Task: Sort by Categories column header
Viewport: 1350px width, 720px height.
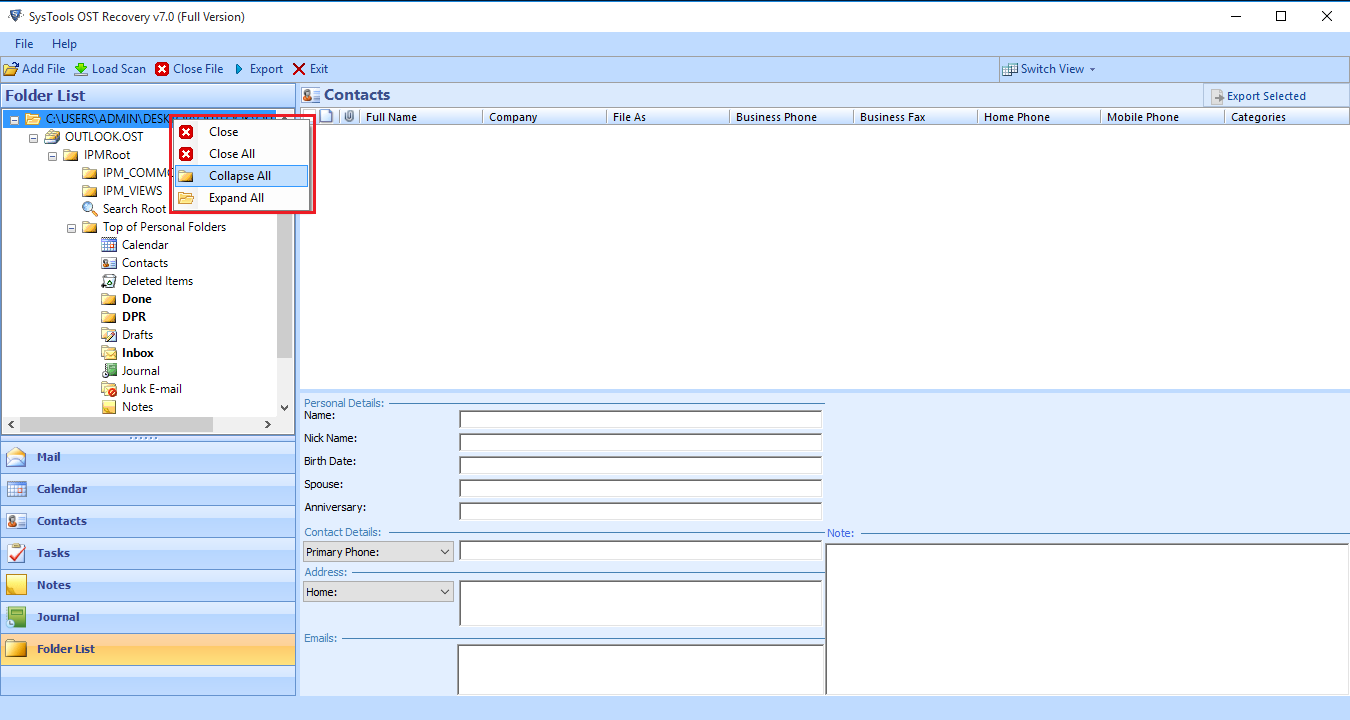Action: click(1287, 117)
